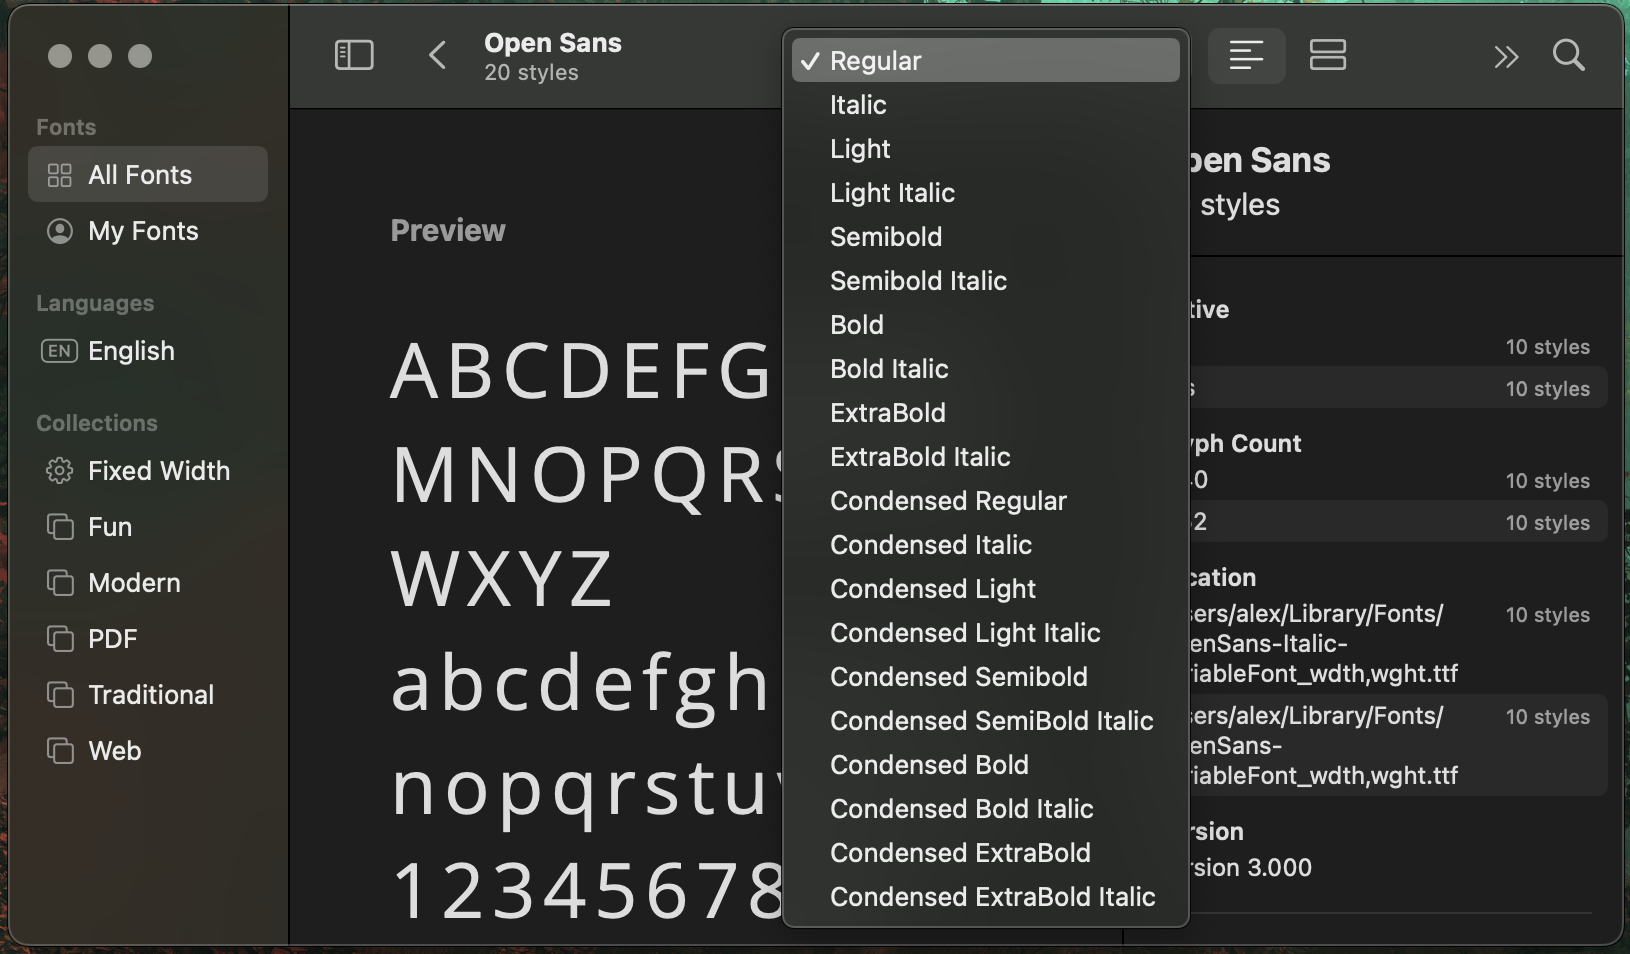Navigate back with the back arrow
Viewport: 1630px width, 954px height.
click(x=437, y=55)
